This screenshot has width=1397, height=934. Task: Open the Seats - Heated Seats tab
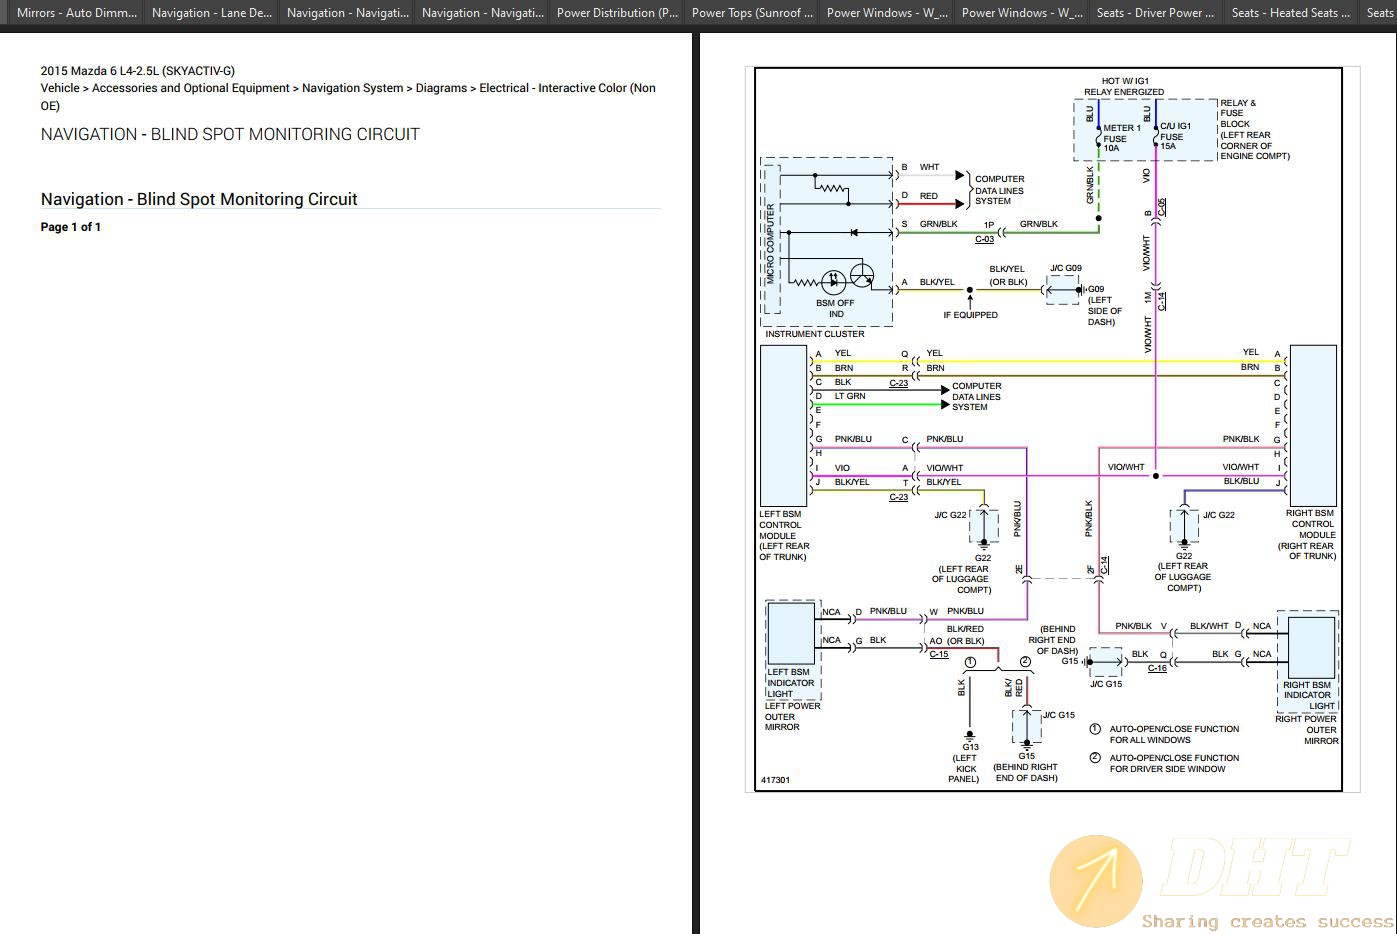click(x=1290, y=13)
